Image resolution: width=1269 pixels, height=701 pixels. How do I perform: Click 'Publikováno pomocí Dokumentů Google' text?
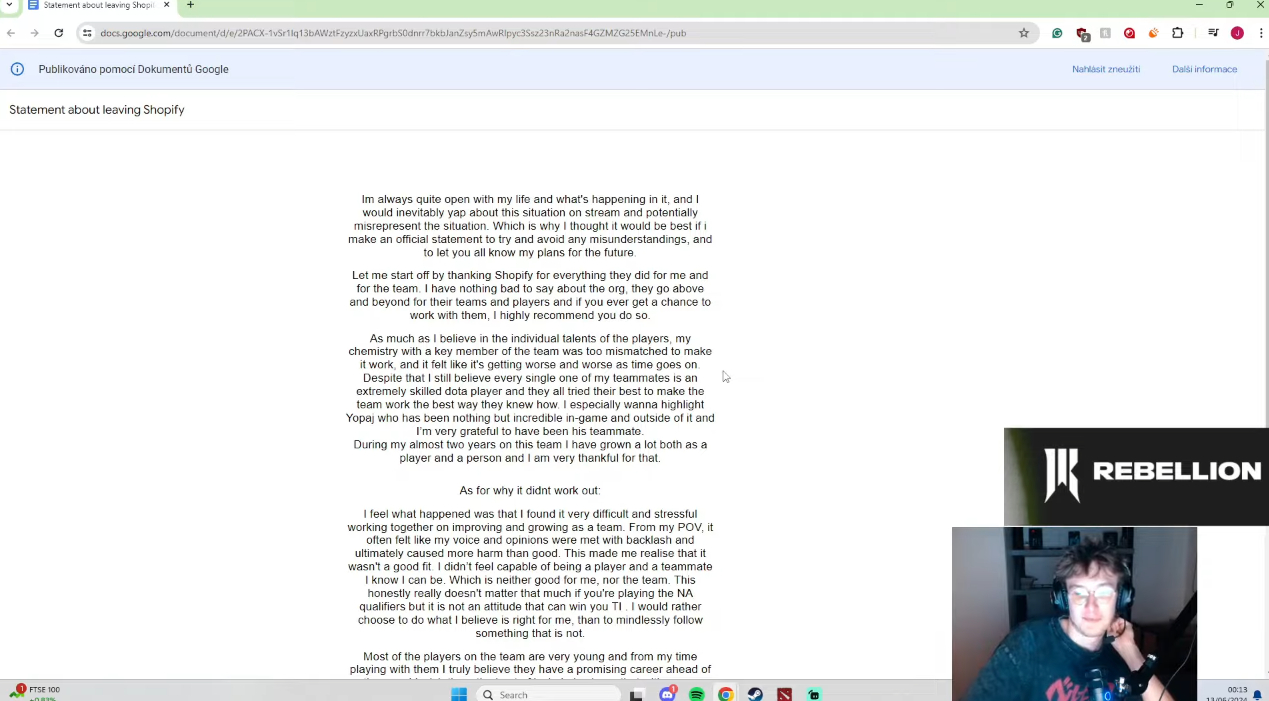[133, 69]
